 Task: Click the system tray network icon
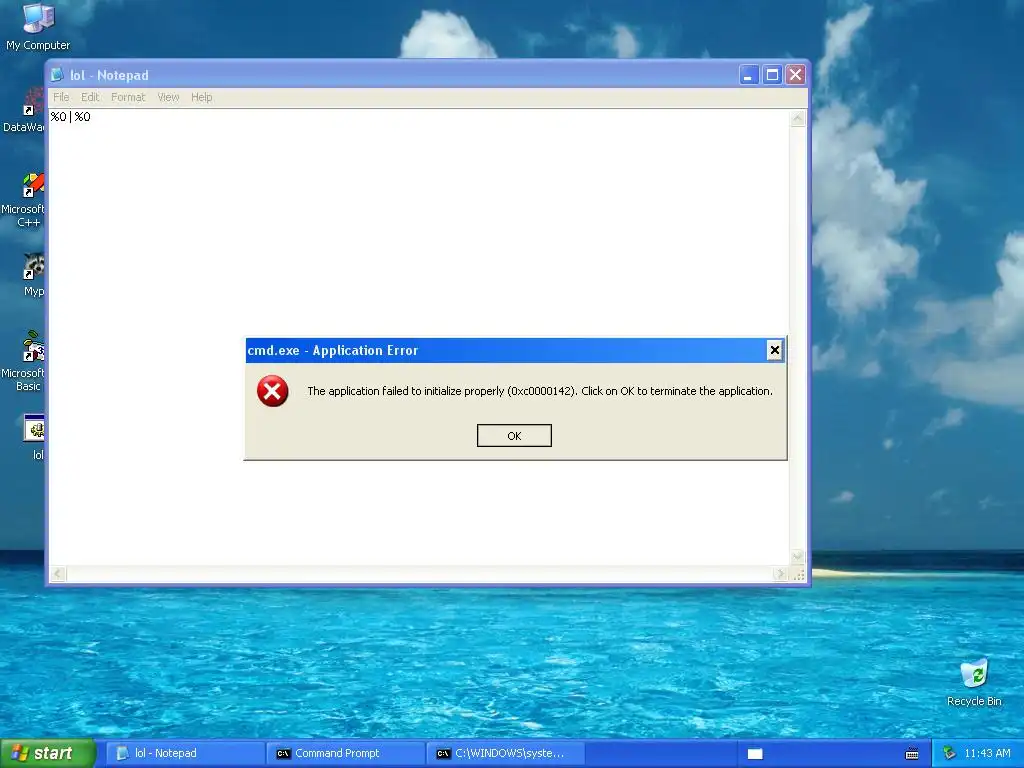(x=949, y=754)
